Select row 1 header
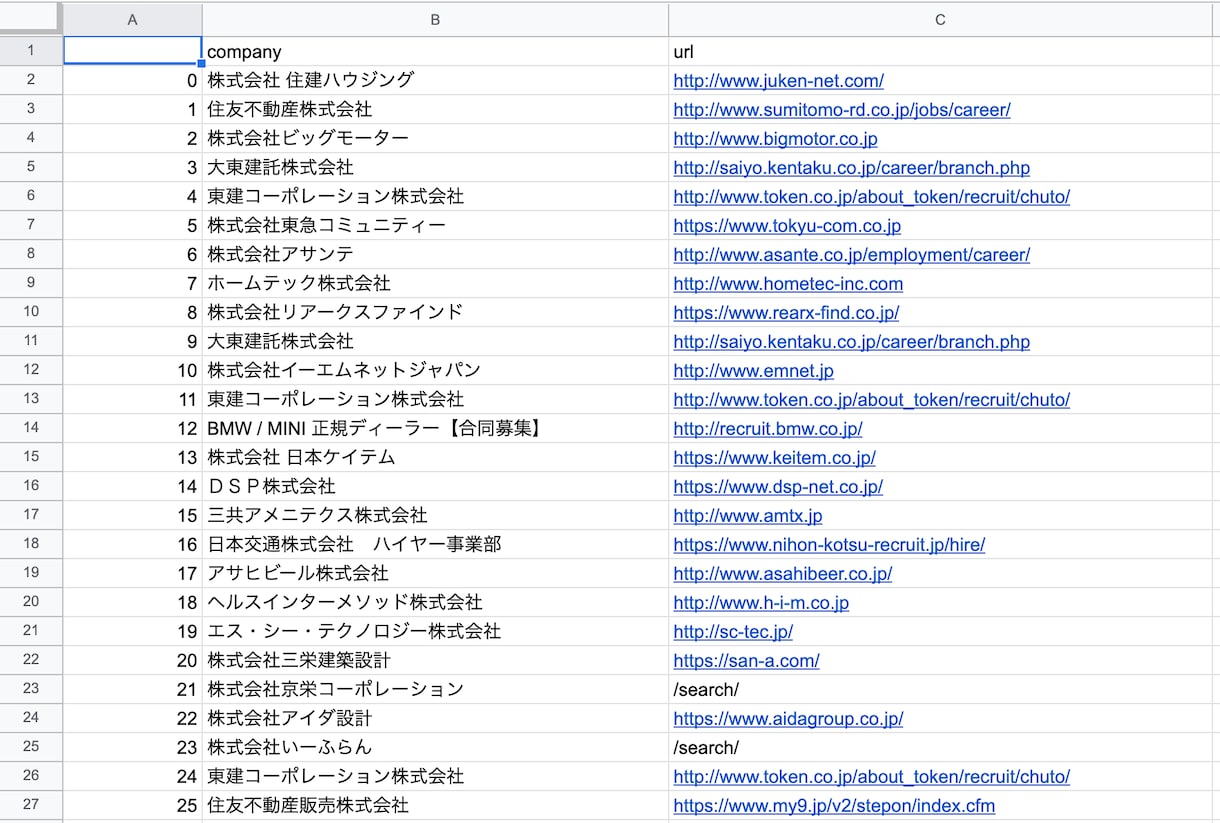Screen dimensions: 1220x823 (x=31, y=51)
